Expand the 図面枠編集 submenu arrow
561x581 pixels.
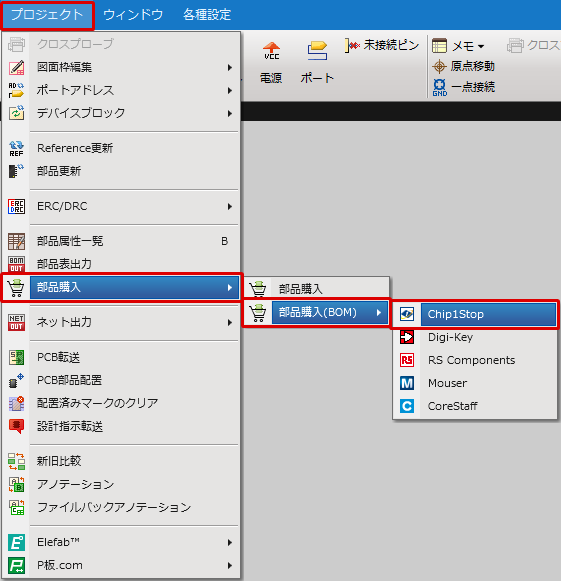pyautogui.click(x=230, y=67)
